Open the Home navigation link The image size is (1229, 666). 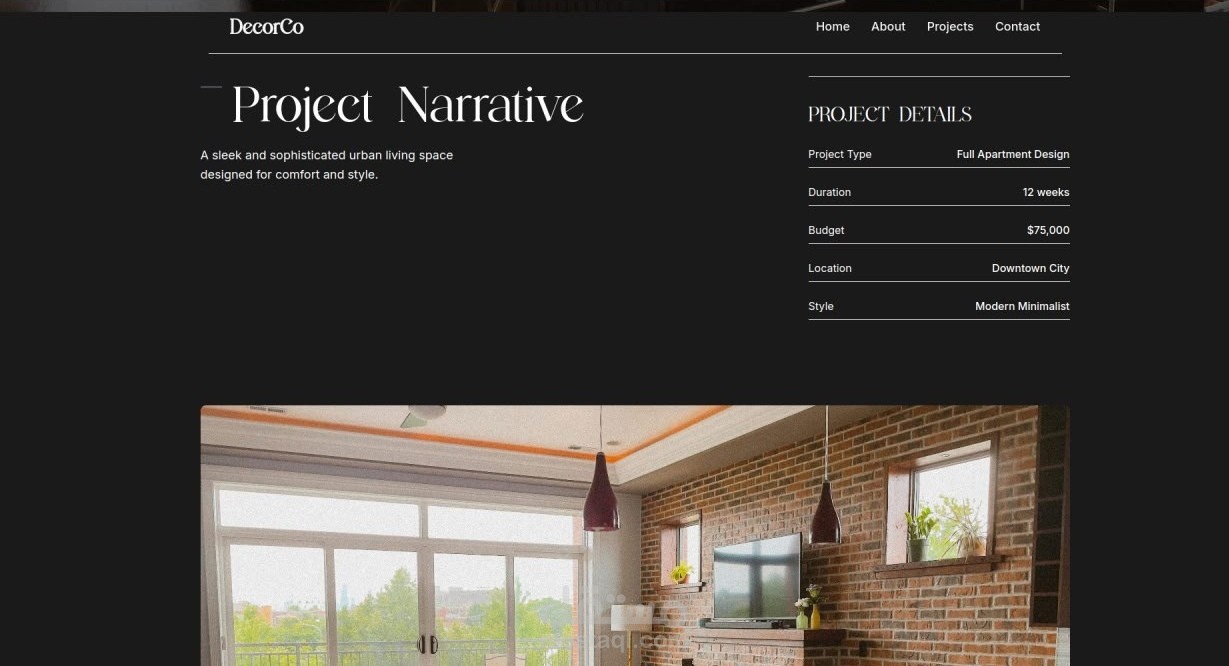point(832,26)
